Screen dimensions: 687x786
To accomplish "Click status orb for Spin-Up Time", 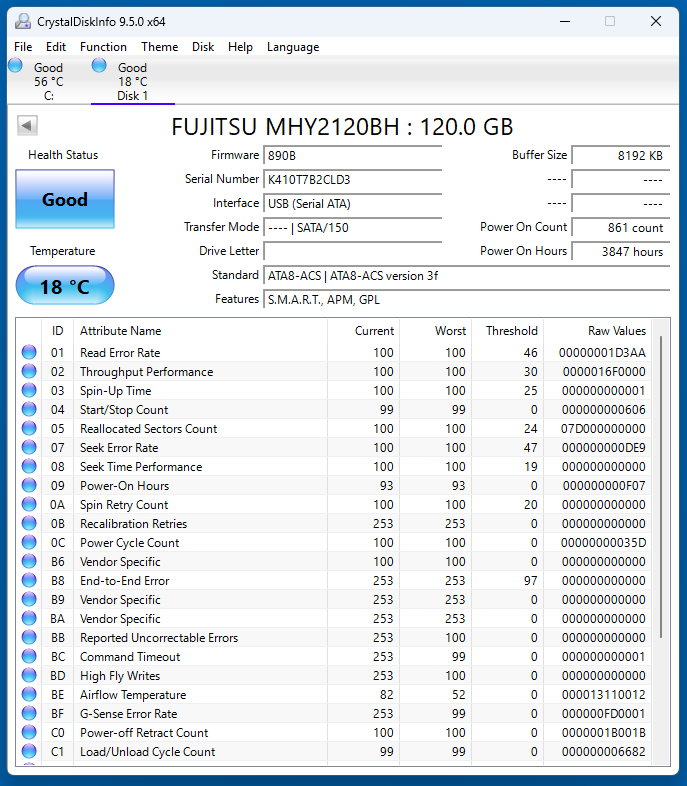I will pyautogui.click(x=29, y=390).
